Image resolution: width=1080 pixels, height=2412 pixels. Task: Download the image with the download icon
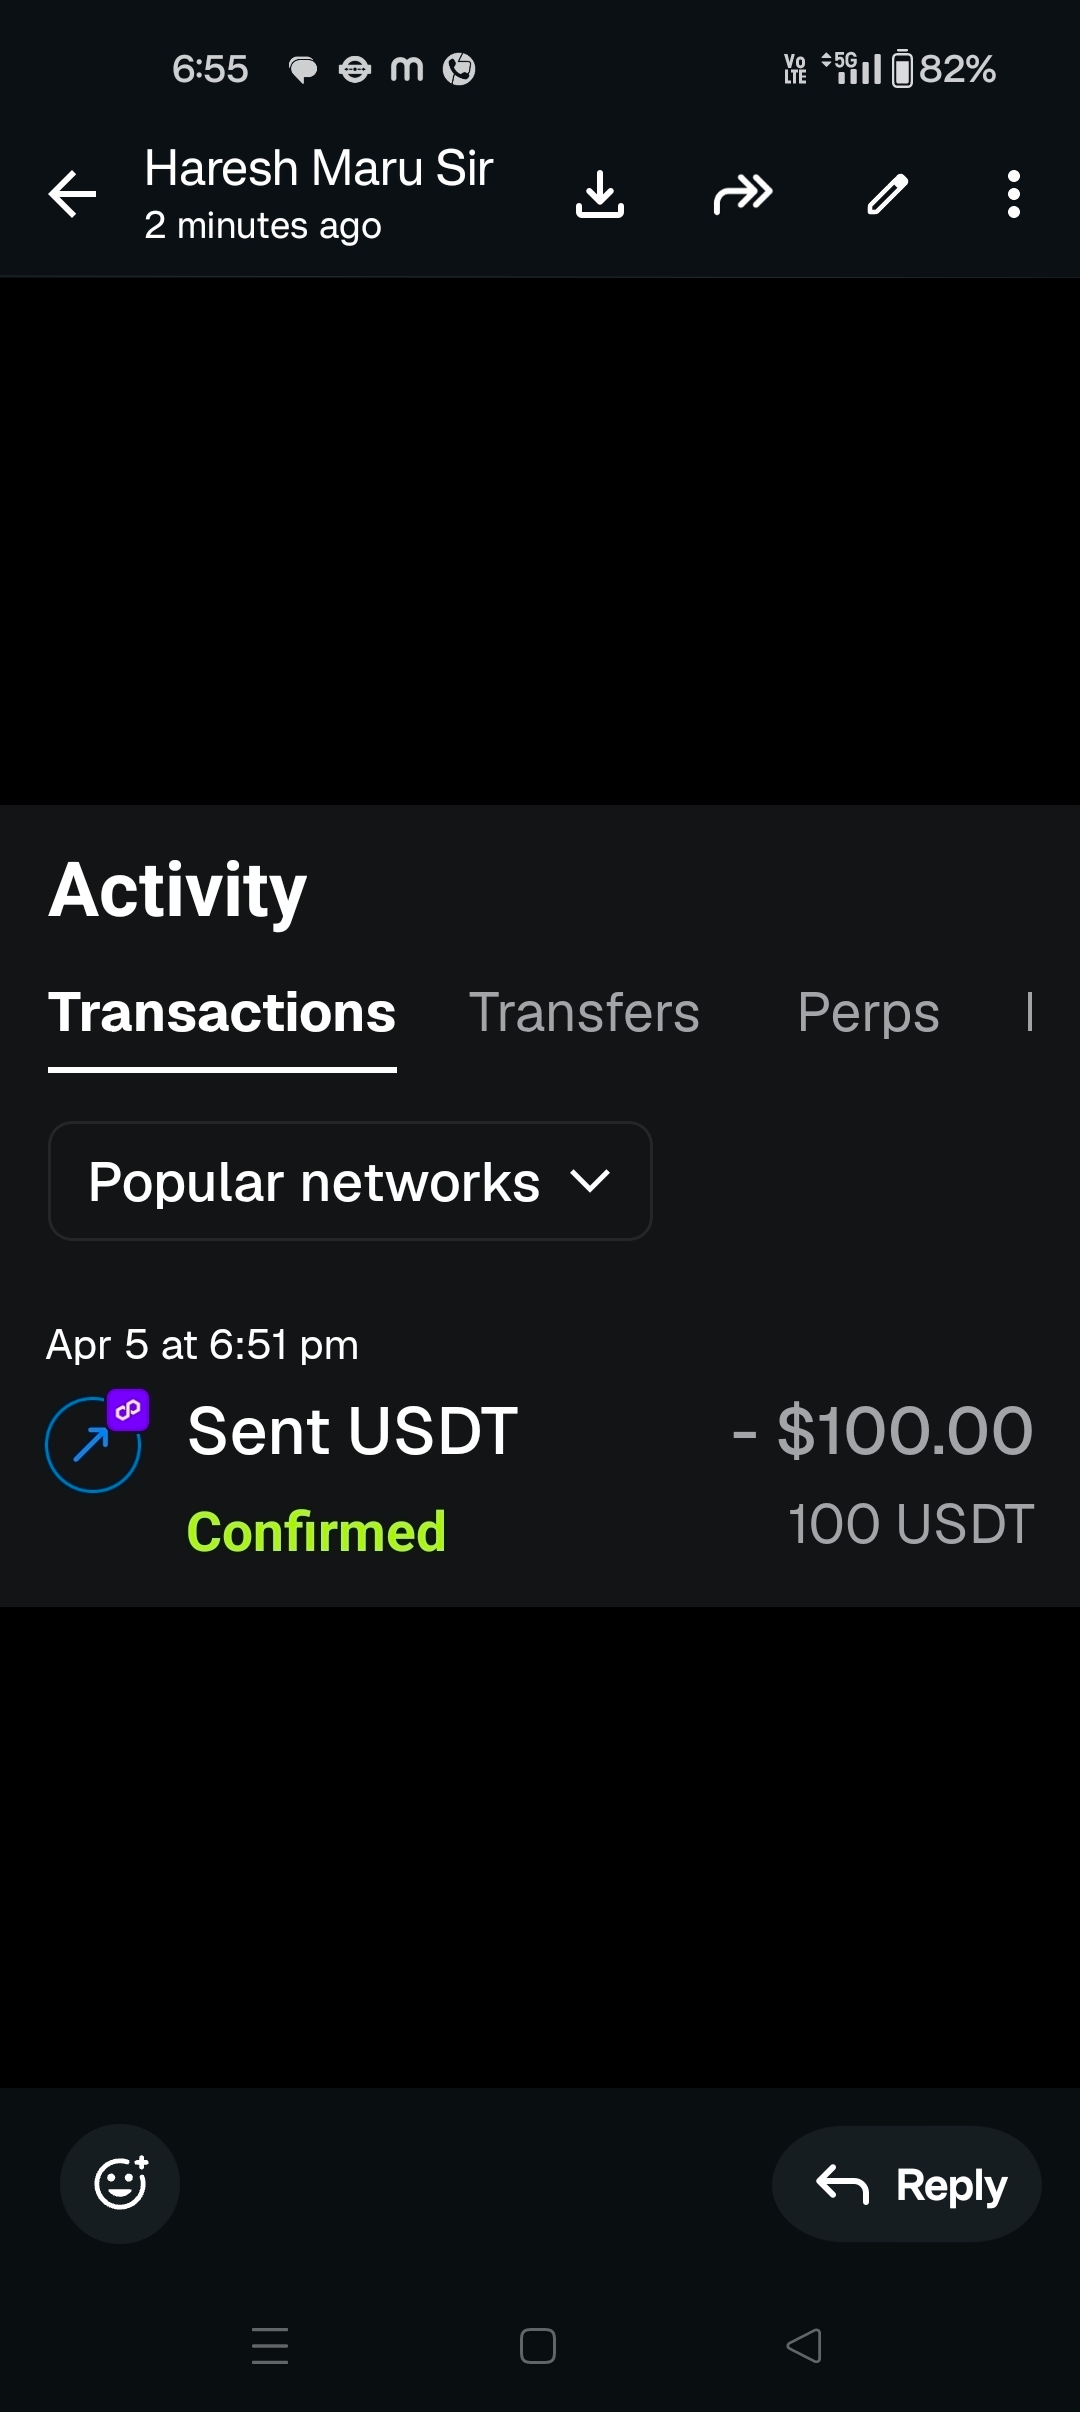coord(600,194)
